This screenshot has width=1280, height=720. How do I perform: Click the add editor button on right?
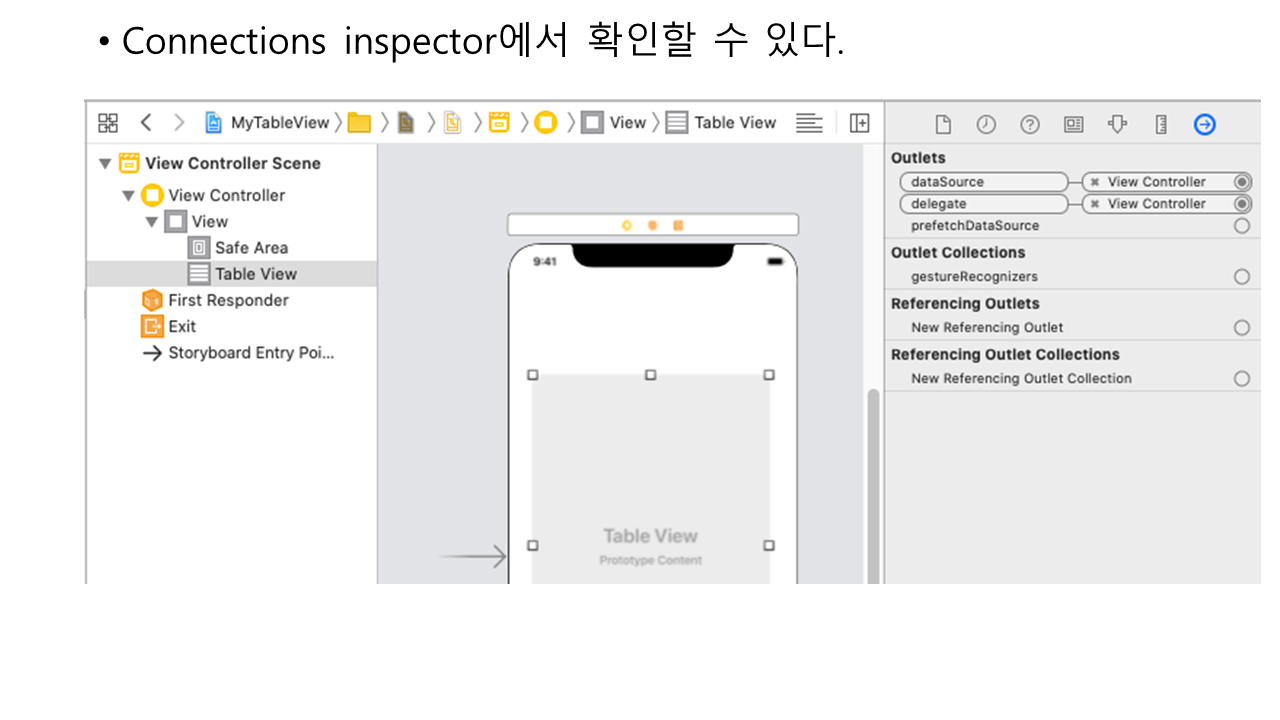(859, 123)
